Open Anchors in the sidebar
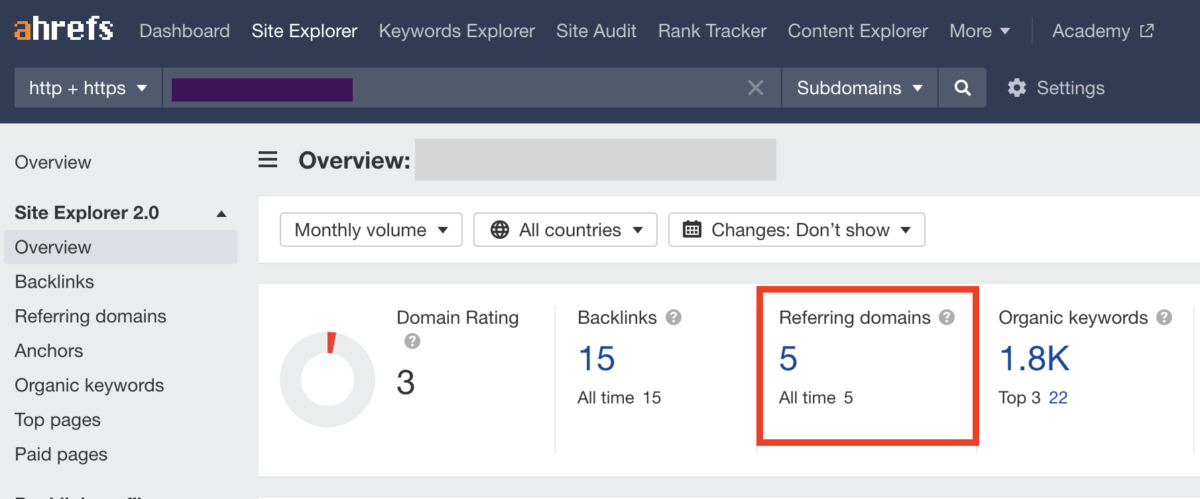Screen dimensions: 1200x499 pyautogui.click(x=49, y=351)
